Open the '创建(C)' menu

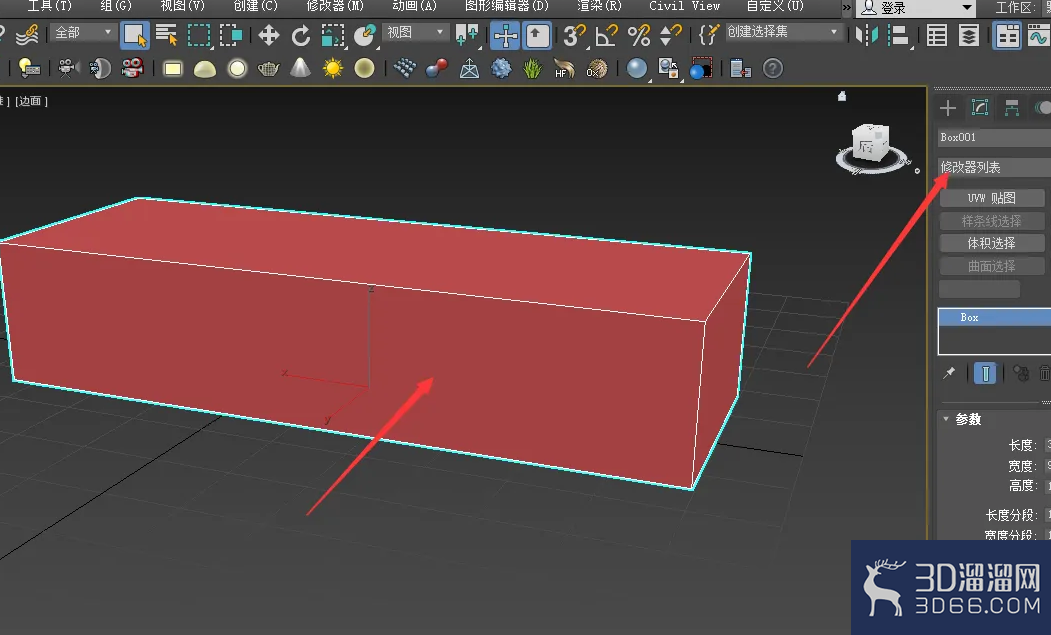[x=255, y=6]
